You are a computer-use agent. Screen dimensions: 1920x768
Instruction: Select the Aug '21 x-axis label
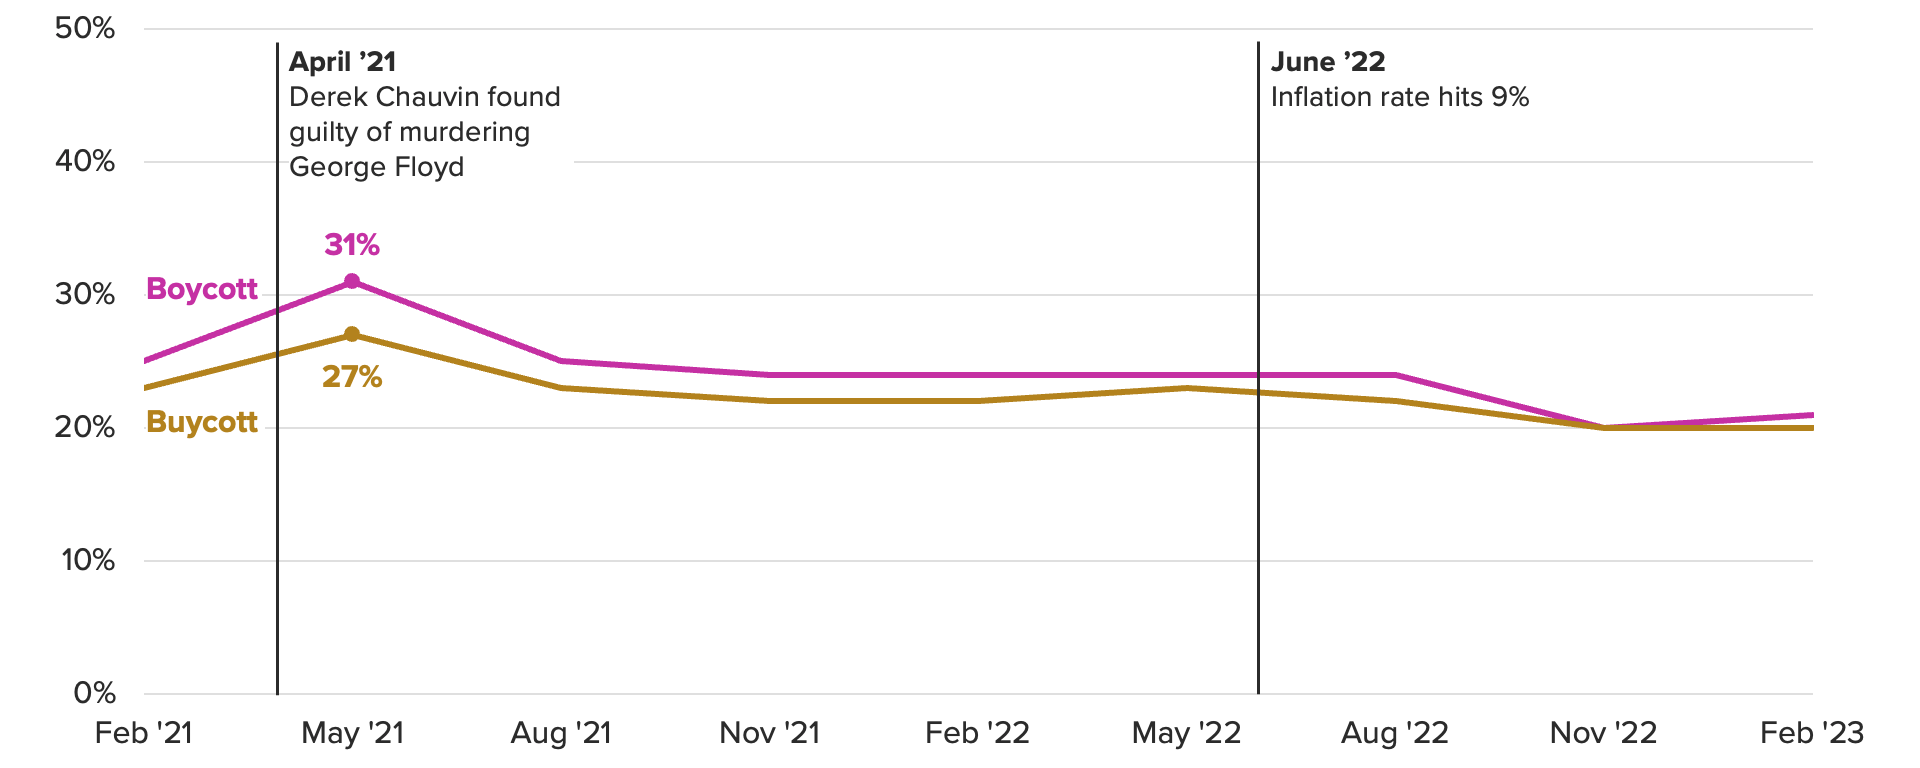click(561, 733)
